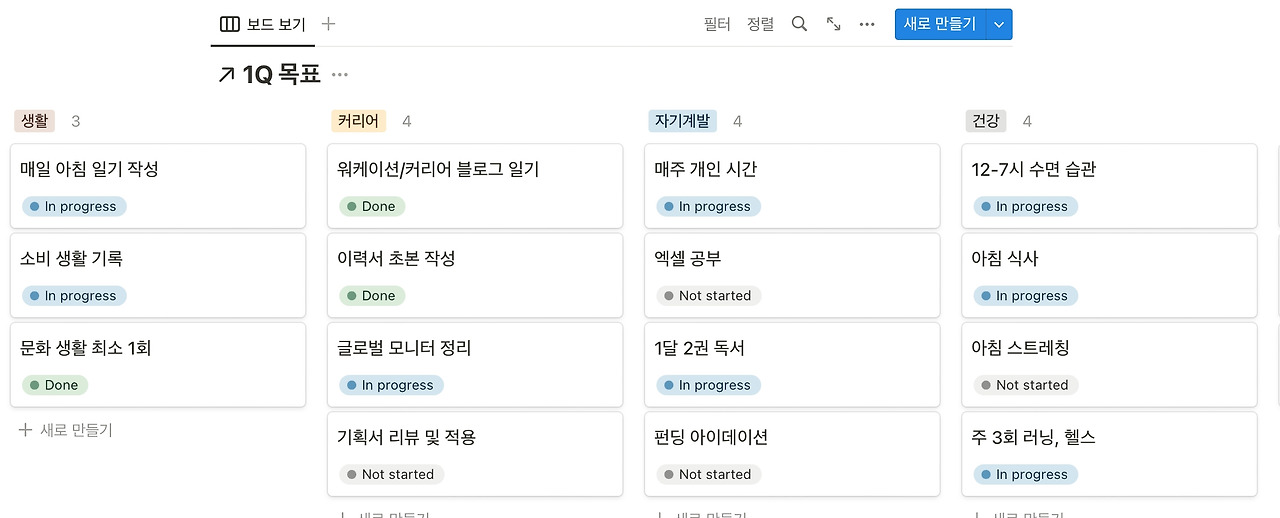The width and height of the screenshot is (1280, 518).
Task: Select the 보드 보기 tab
Action: [264, 24]
